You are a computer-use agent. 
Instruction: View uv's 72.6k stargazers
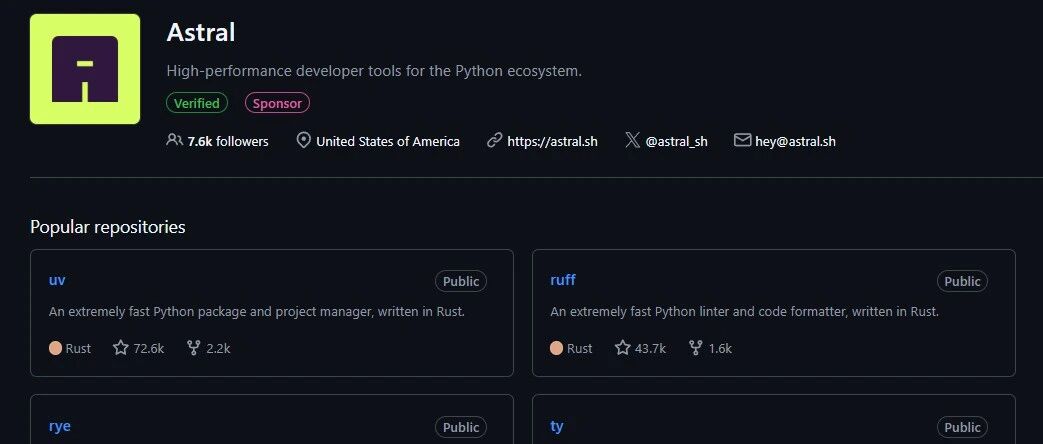(148, 348)
